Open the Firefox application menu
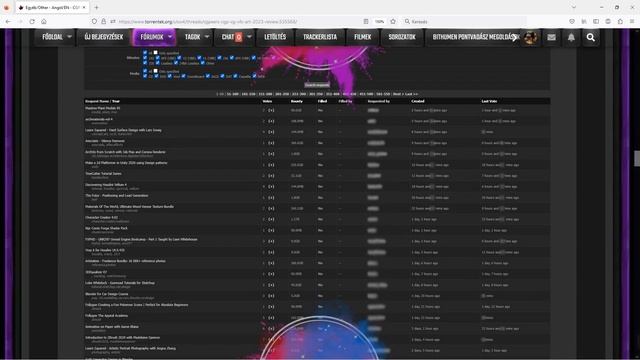The width and height of the screenshot is (640, 360). (632, 22)
